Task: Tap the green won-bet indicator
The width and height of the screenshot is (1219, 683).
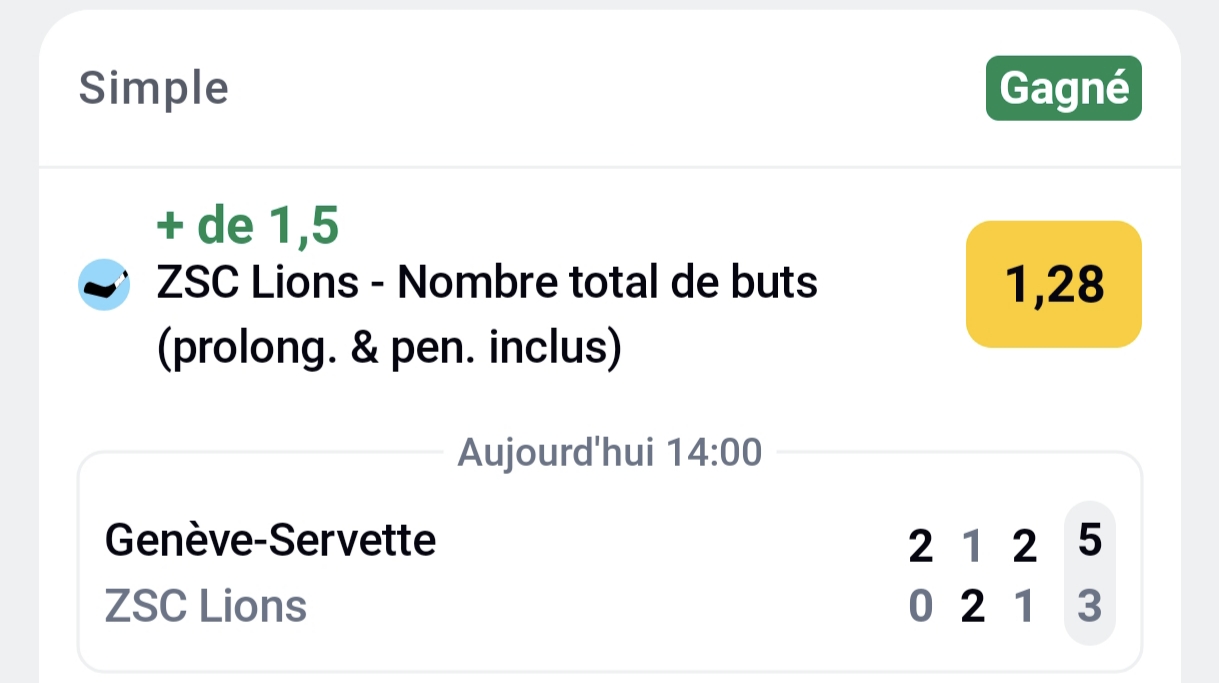Action: pyautogui.click(x=1063, y=87)
